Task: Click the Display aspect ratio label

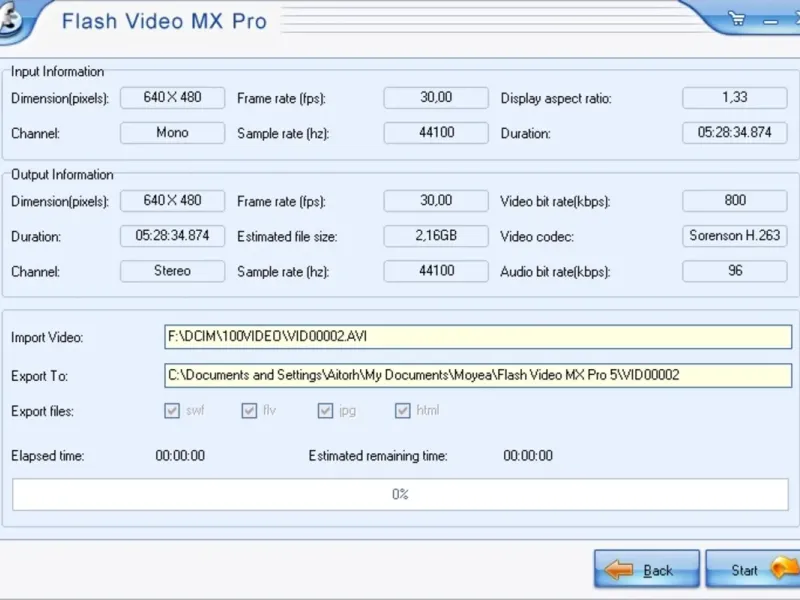Action: (556, 98)
